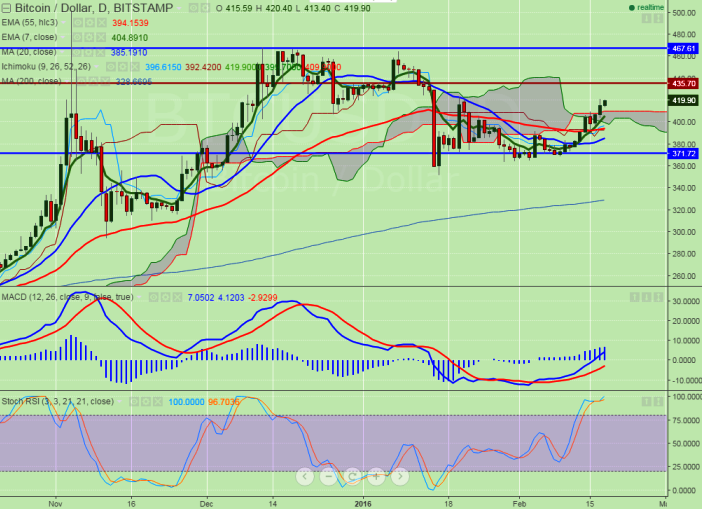Click the green realtime status indicator
The width and height of the screenshot is (702, 509).
click(646, 8)
